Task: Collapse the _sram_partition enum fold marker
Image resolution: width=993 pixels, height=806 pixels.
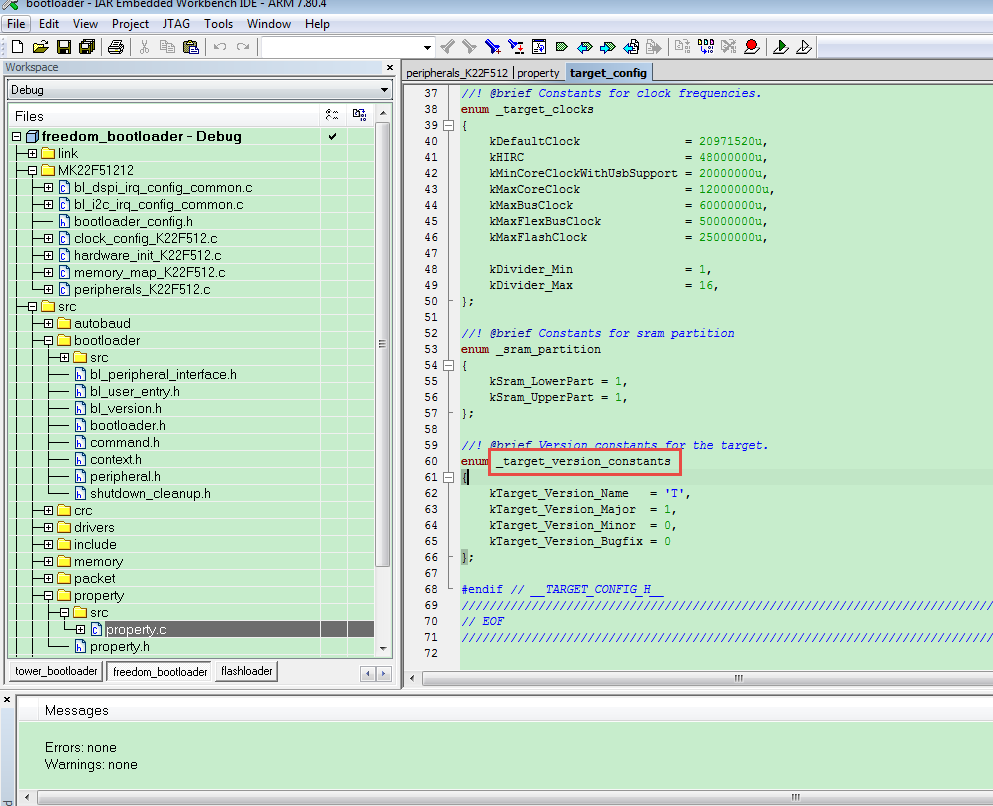Action: [x=447, y=366]
